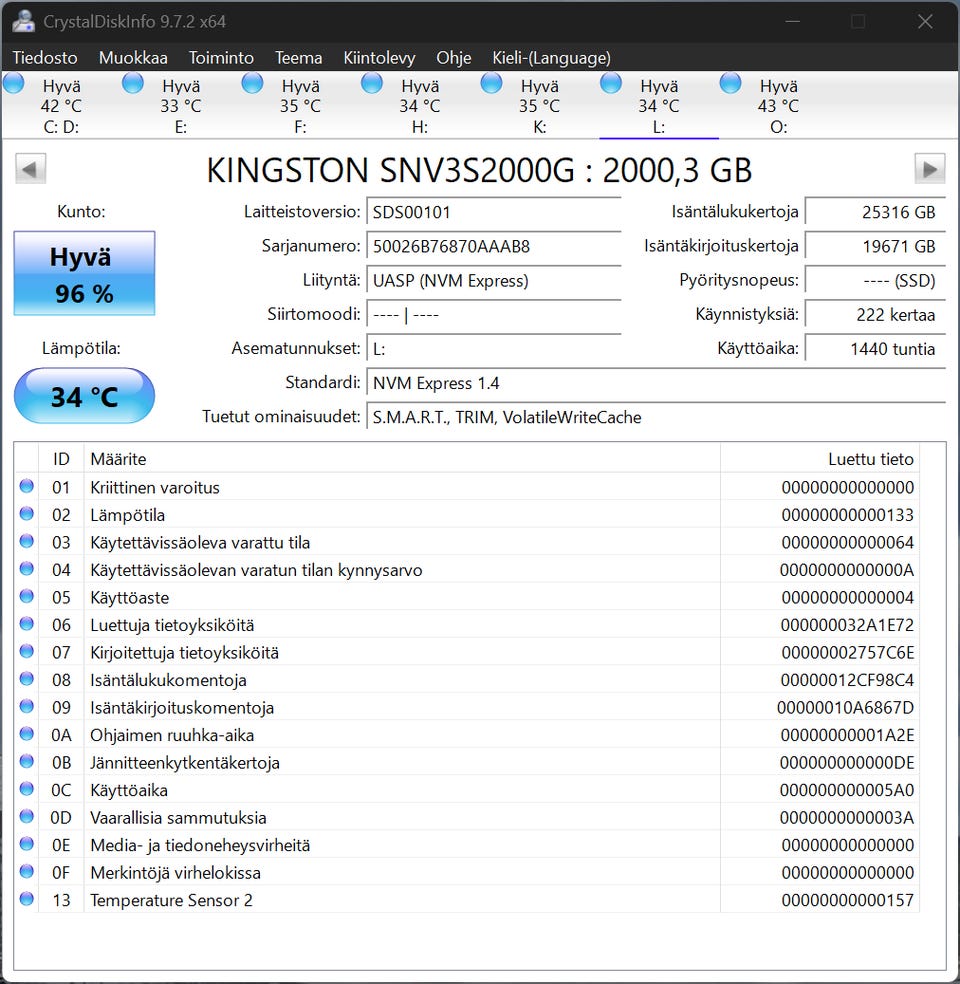
Task: Click the CrystalDiskInfo app icon in title bar
Action: pos(23,20)
